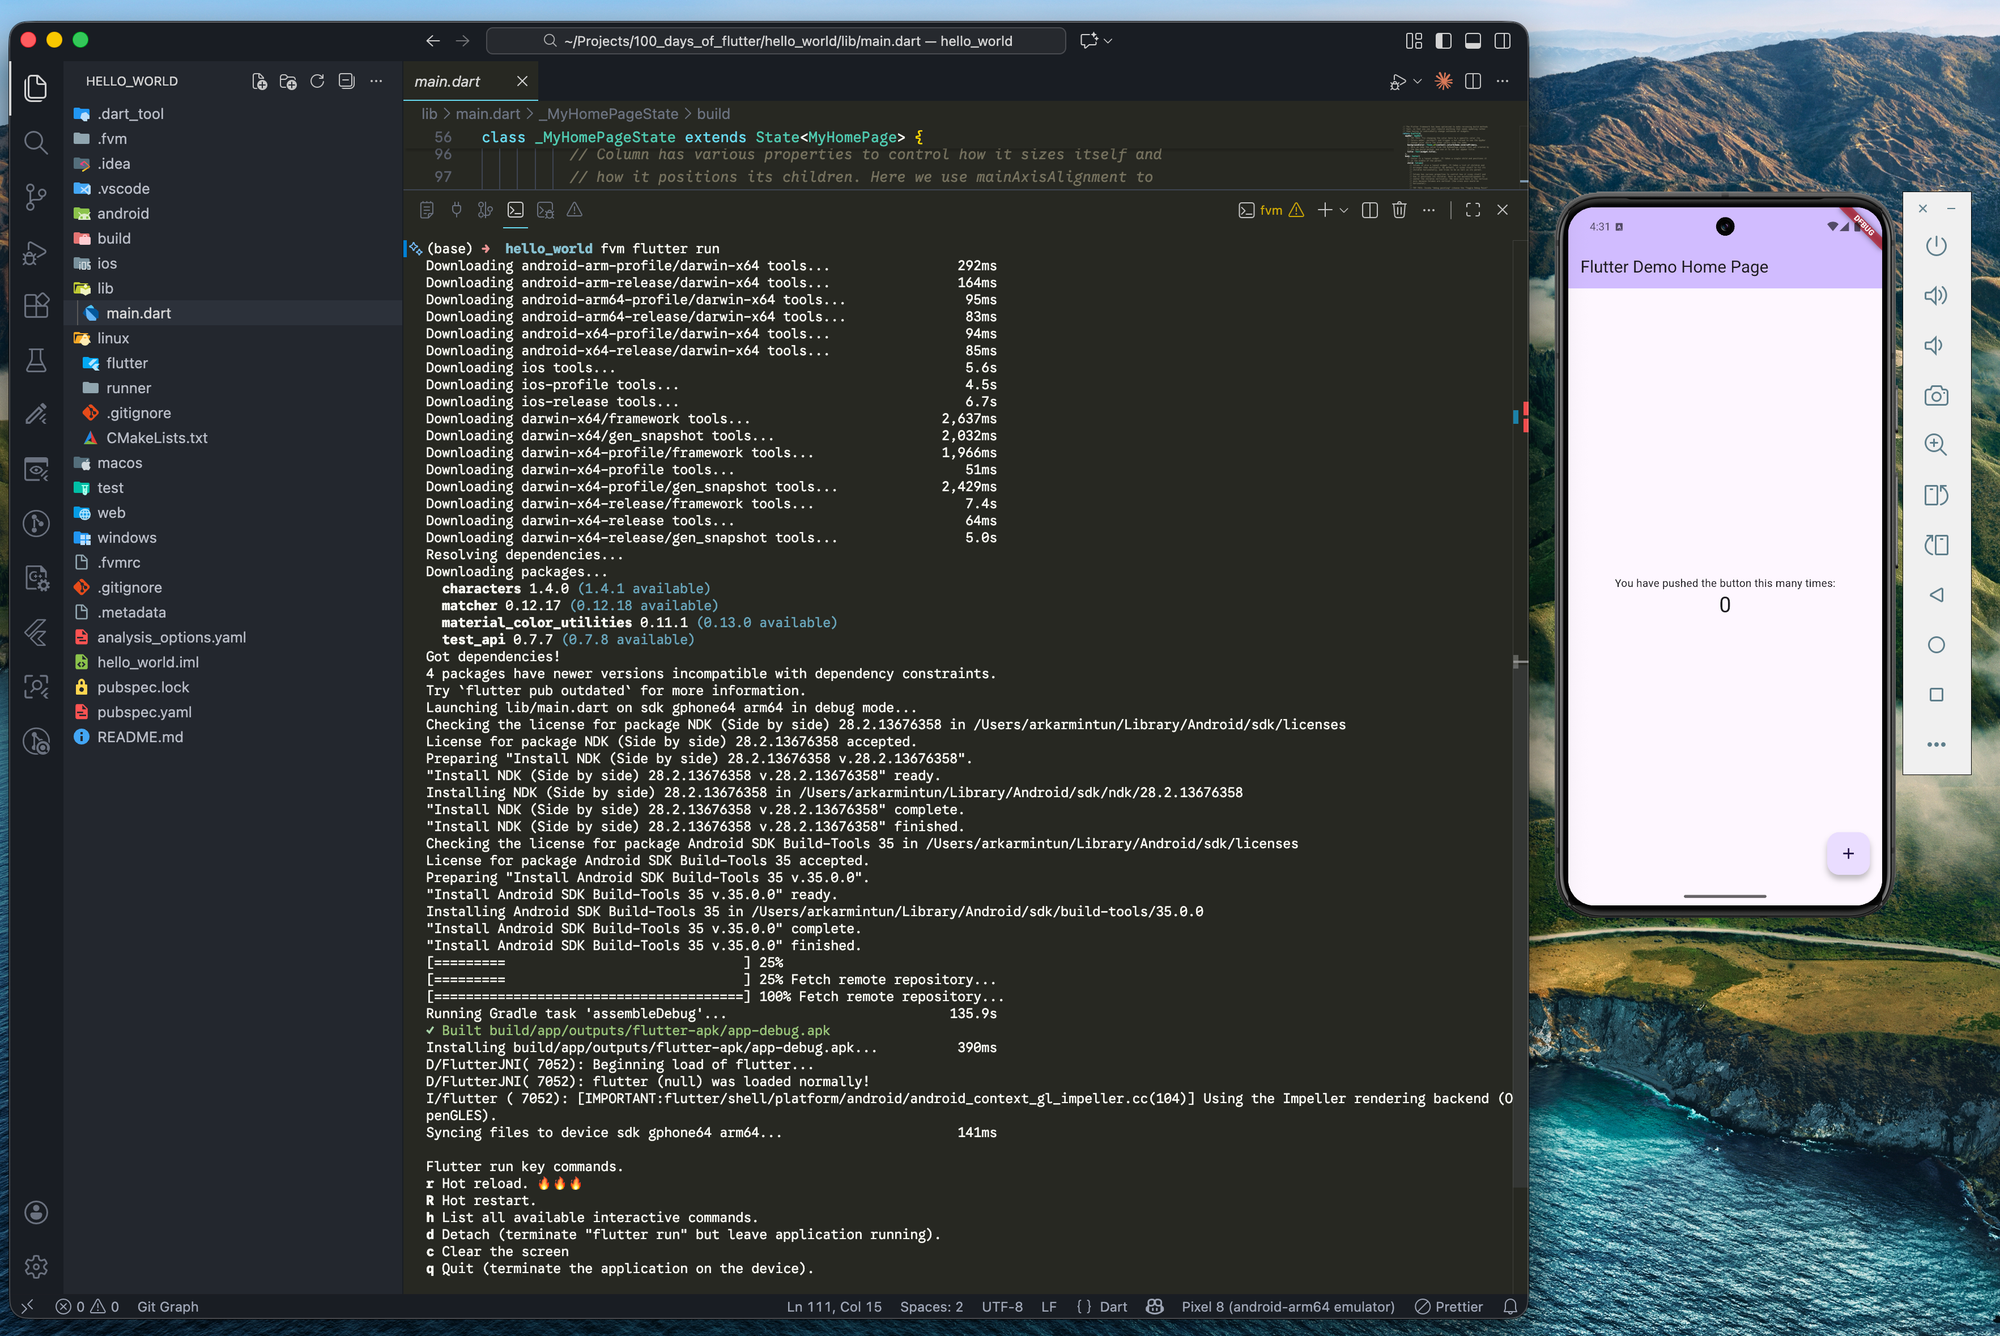
Task: Kill terminal with the trash icon
Action: pyautogui.click(x=1399, y=210)
